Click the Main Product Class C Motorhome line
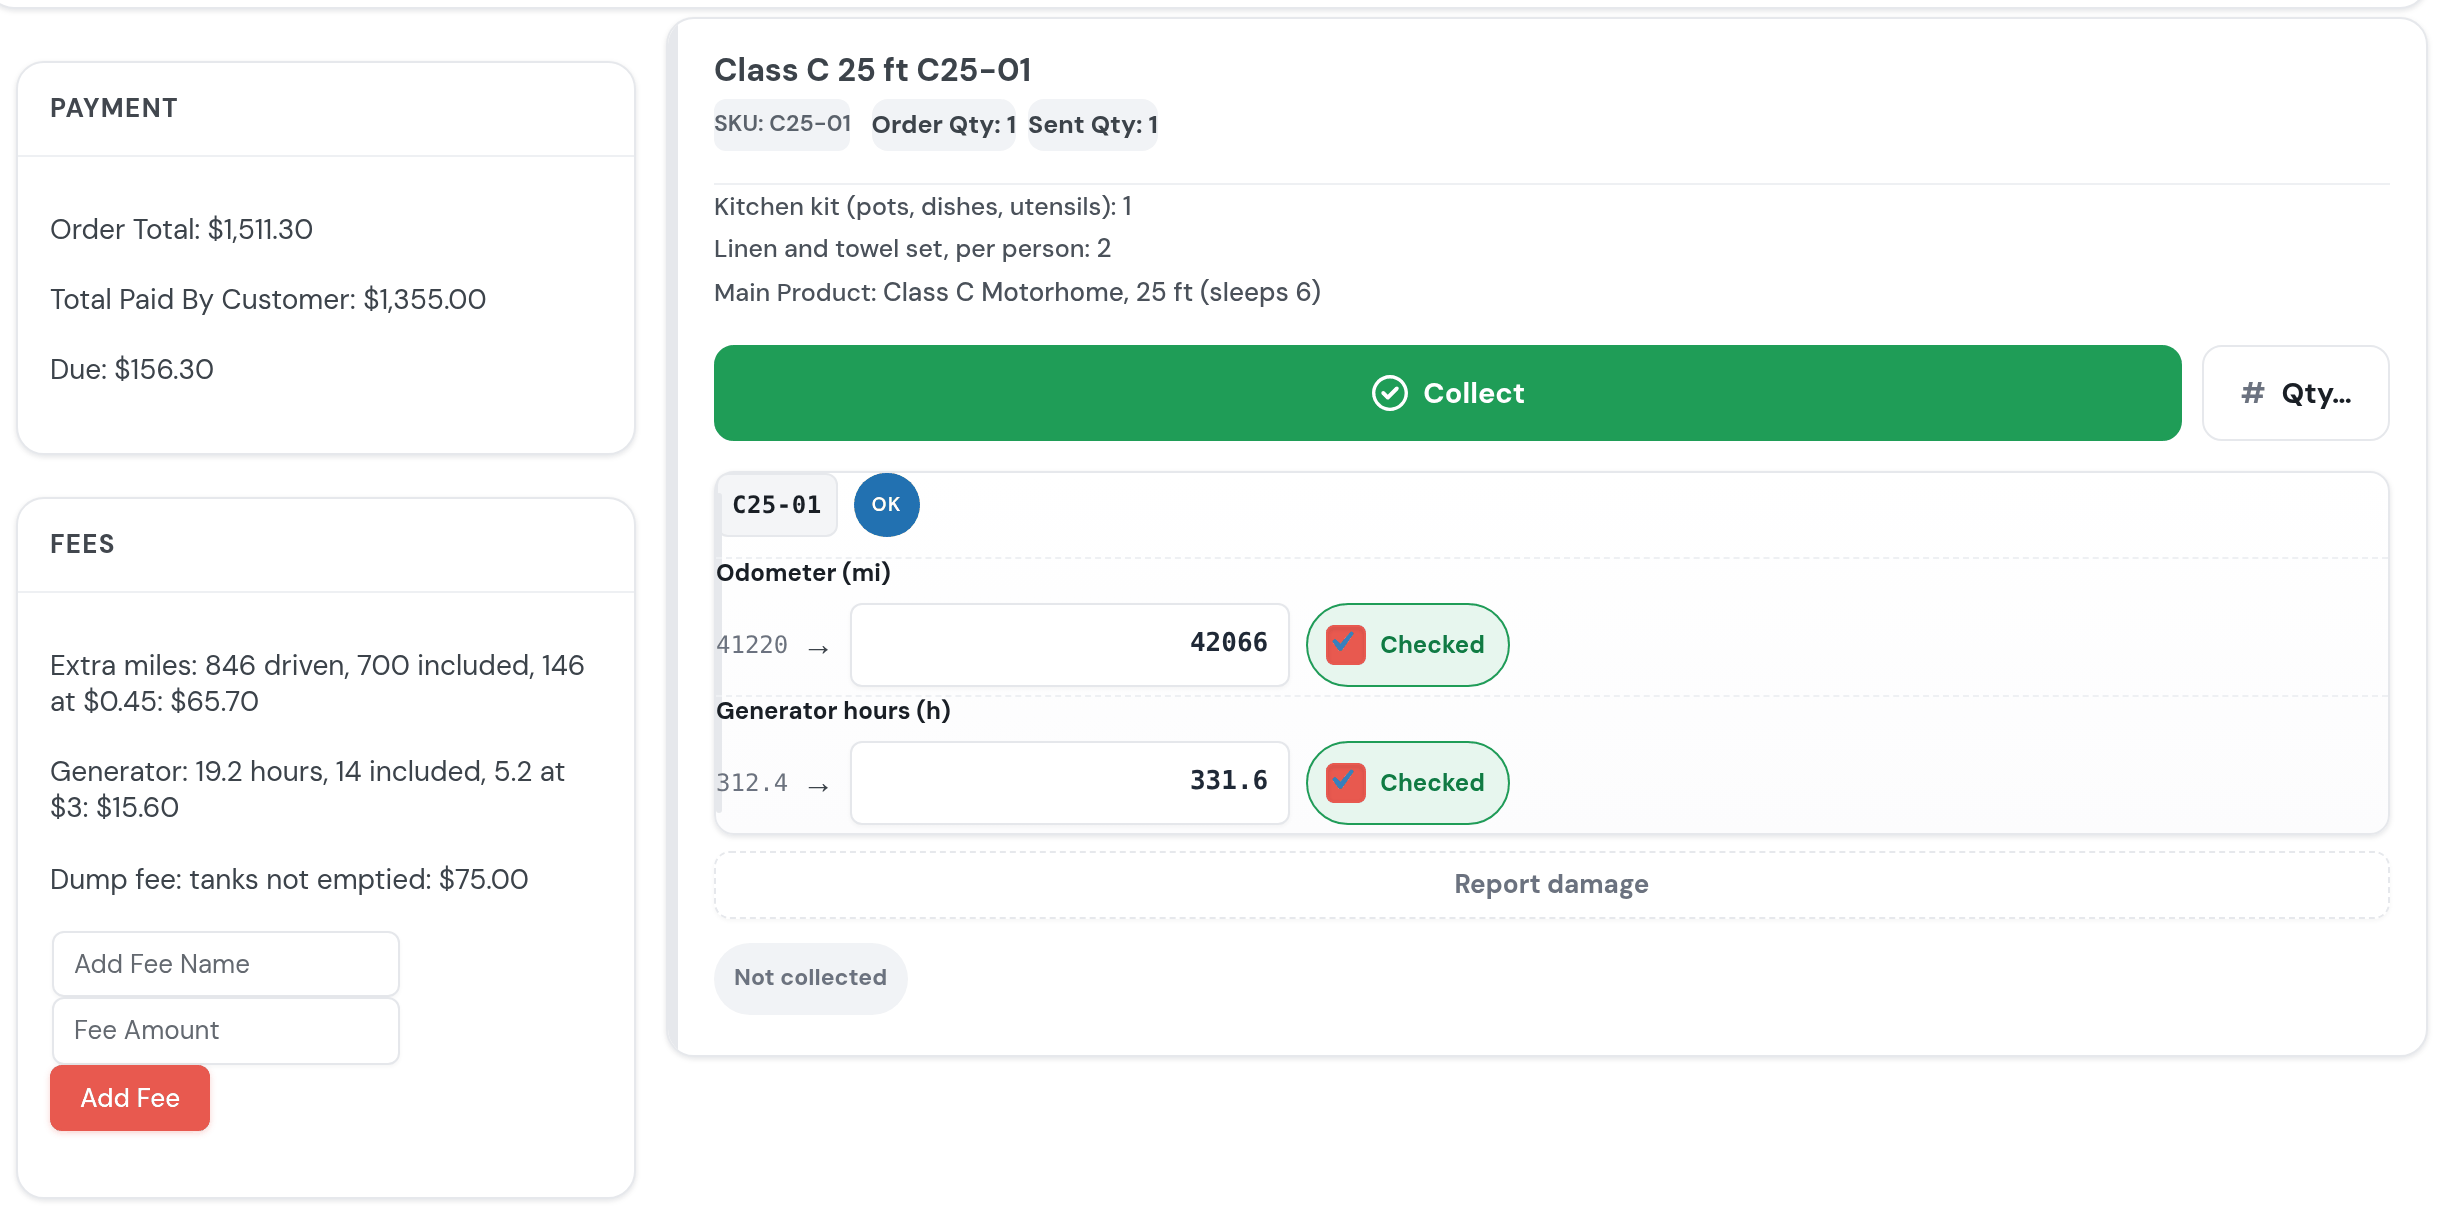This screenshot has height=1212, width=2444. [1017, 293]
